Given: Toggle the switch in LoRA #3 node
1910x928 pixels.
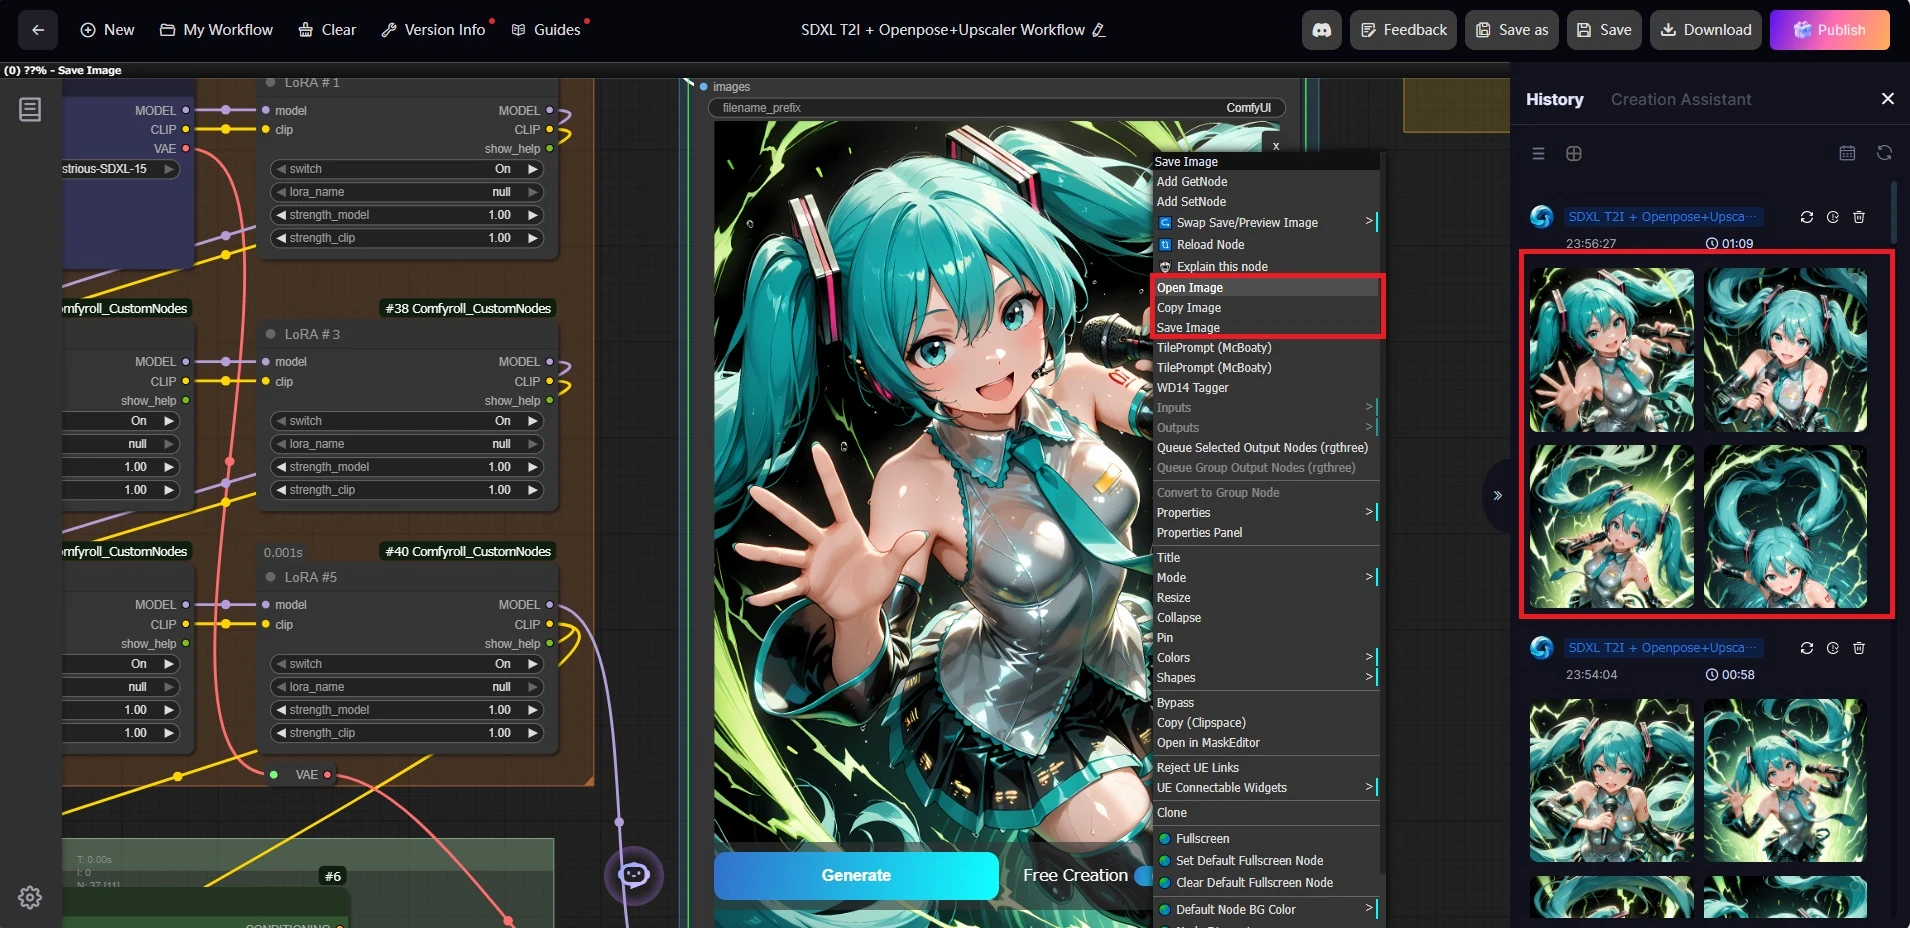Looking at the screenshot, I should (x=406, y=421).
